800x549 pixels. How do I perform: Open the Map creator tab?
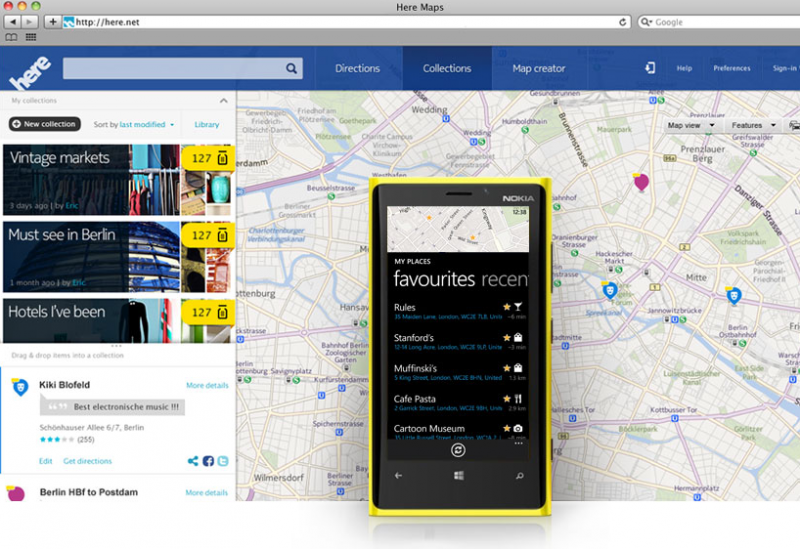pyautogui.click(x=539, y=68)
